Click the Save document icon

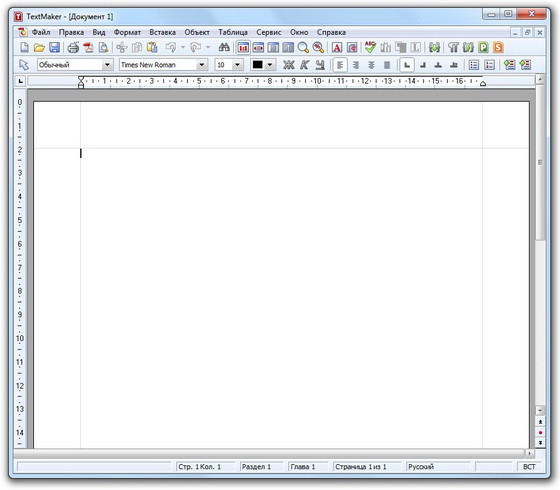coord(54,48)
